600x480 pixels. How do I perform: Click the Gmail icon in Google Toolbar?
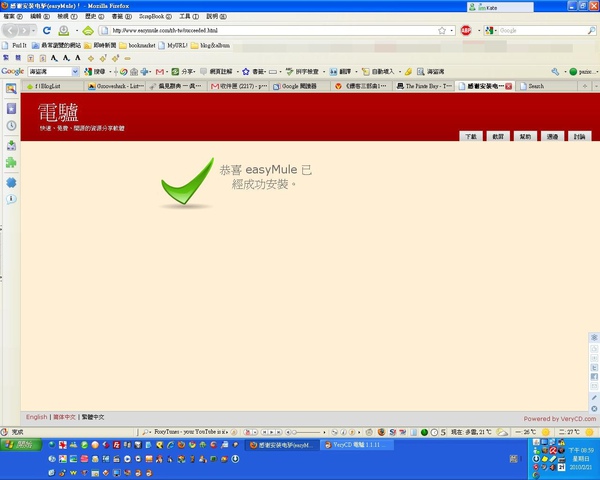(x=160, y=72)
